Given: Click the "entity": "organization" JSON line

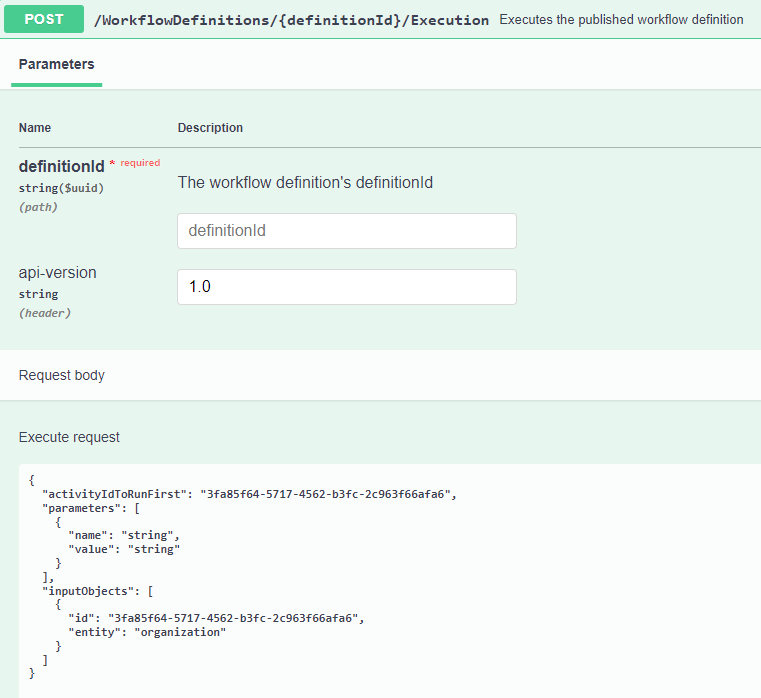Looking at the screenshot, I should click(147, 632).
